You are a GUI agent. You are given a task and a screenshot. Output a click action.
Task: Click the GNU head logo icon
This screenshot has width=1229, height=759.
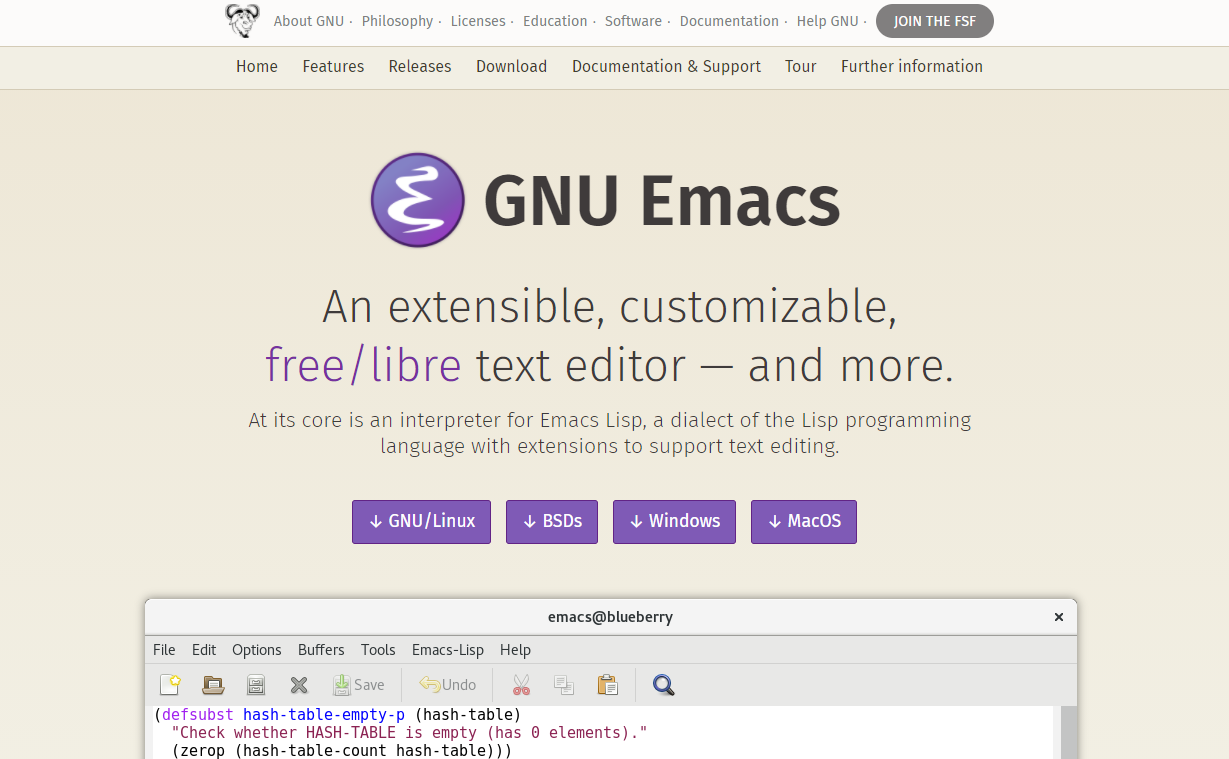coord(242,21)
